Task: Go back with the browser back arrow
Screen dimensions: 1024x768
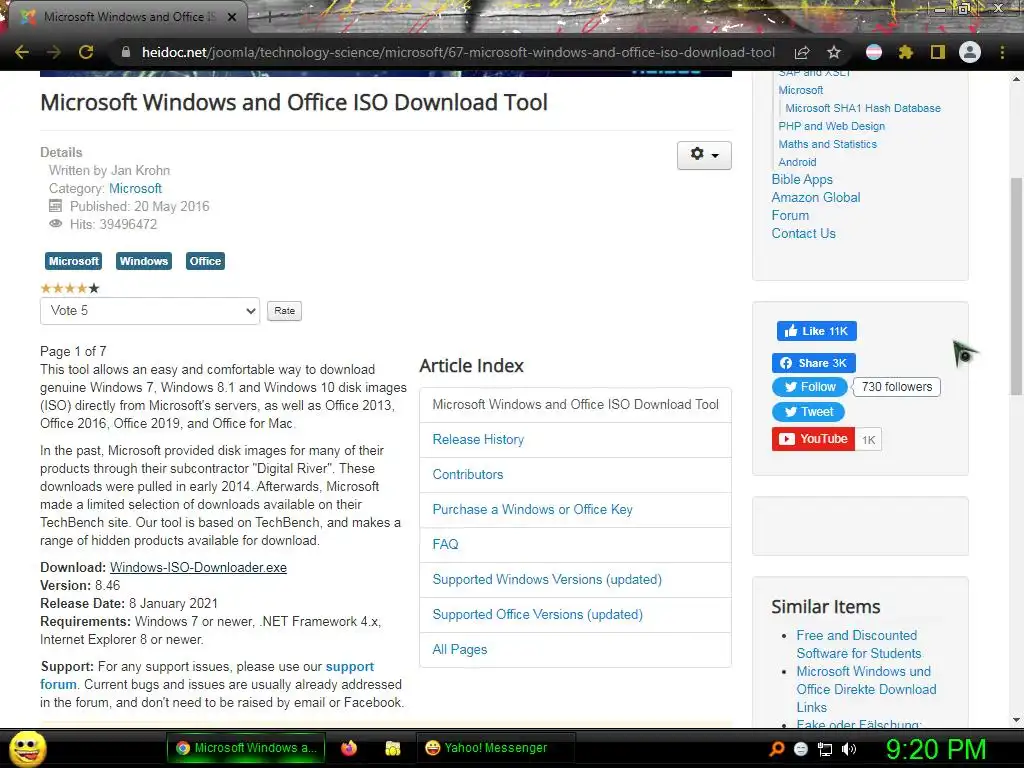Action: (x=22, y=52)
